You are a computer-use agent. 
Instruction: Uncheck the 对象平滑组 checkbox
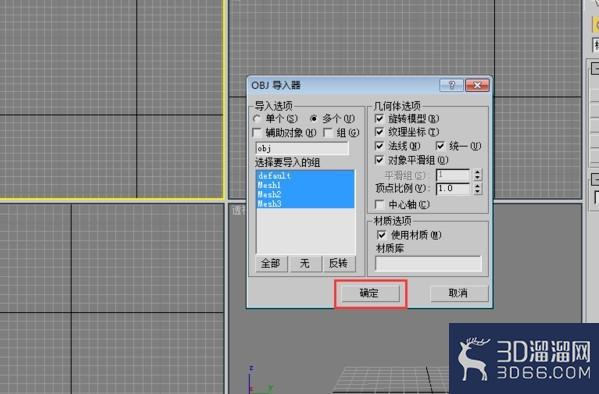[379, 160]
